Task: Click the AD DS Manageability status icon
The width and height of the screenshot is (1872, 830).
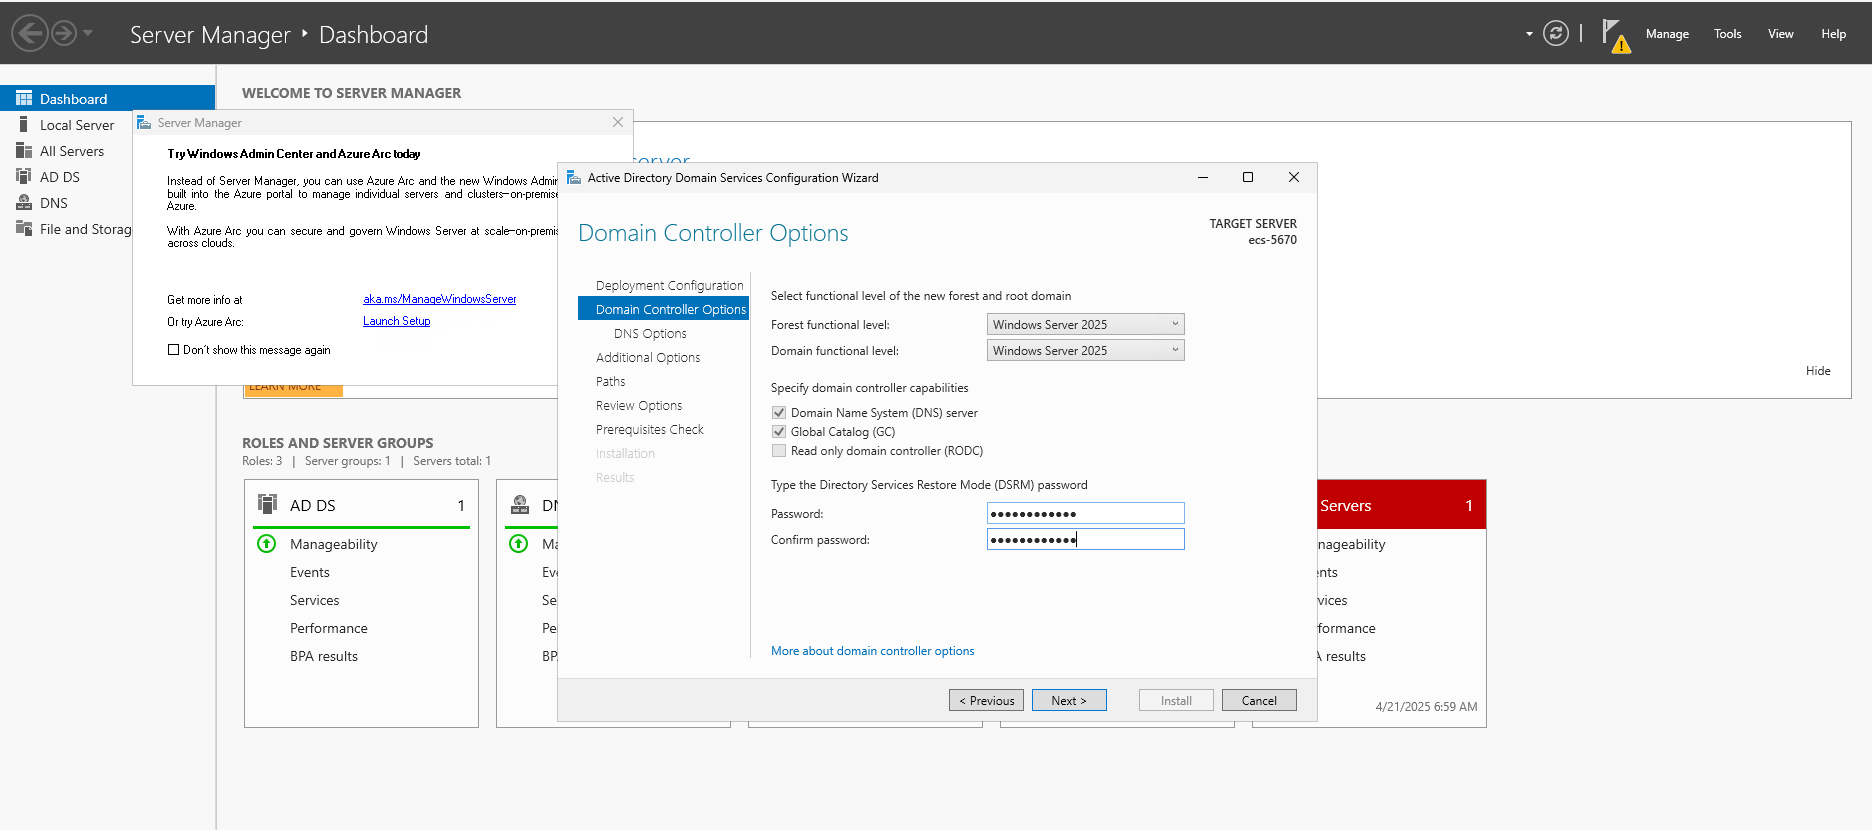Action: point(266,544)
